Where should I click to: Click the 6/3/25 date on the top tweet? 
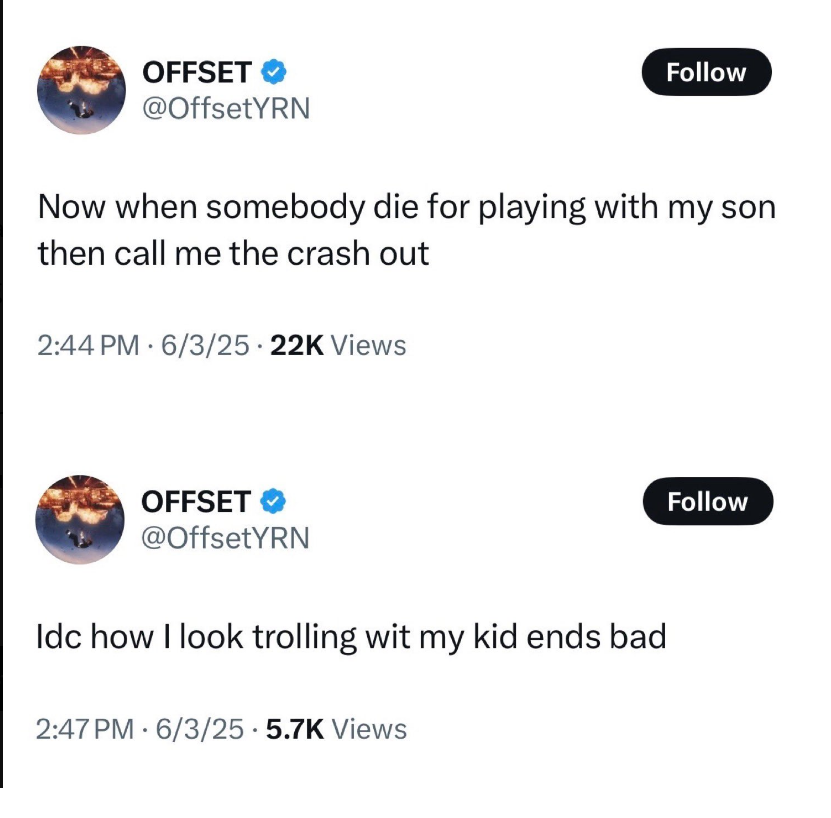204,346
